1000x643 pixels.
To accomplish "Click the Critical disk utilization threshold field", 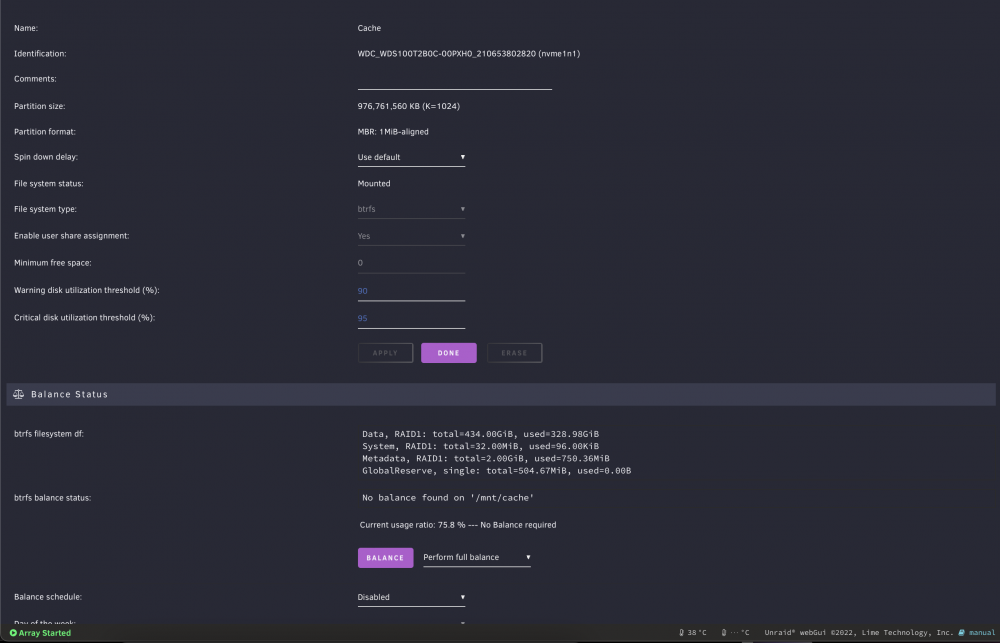I will pyautogui.click(x=411, y=318).
